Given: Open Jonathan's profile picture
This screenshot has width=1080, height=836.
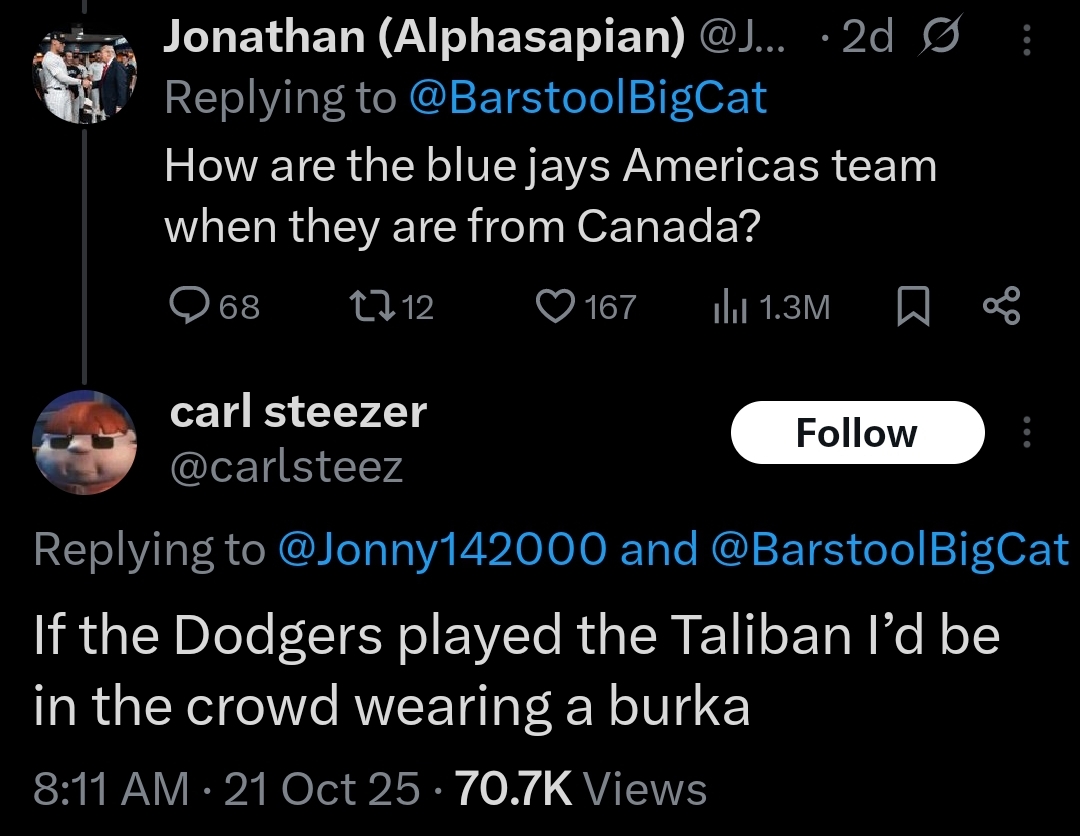Looking at the screenshot, I should (x=85, y=77).
